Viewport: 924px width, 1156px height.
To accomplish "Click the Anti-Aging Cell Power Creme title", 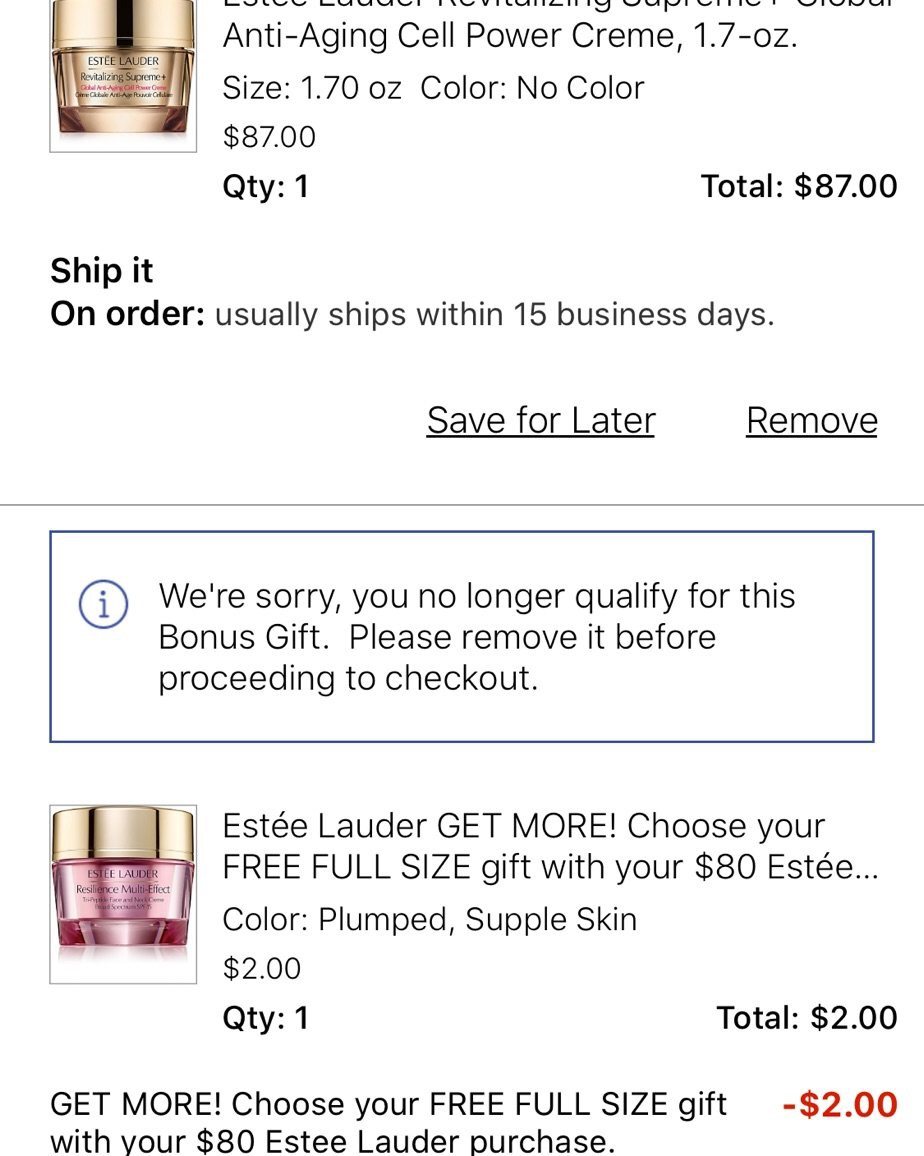I will pos(510,36).
